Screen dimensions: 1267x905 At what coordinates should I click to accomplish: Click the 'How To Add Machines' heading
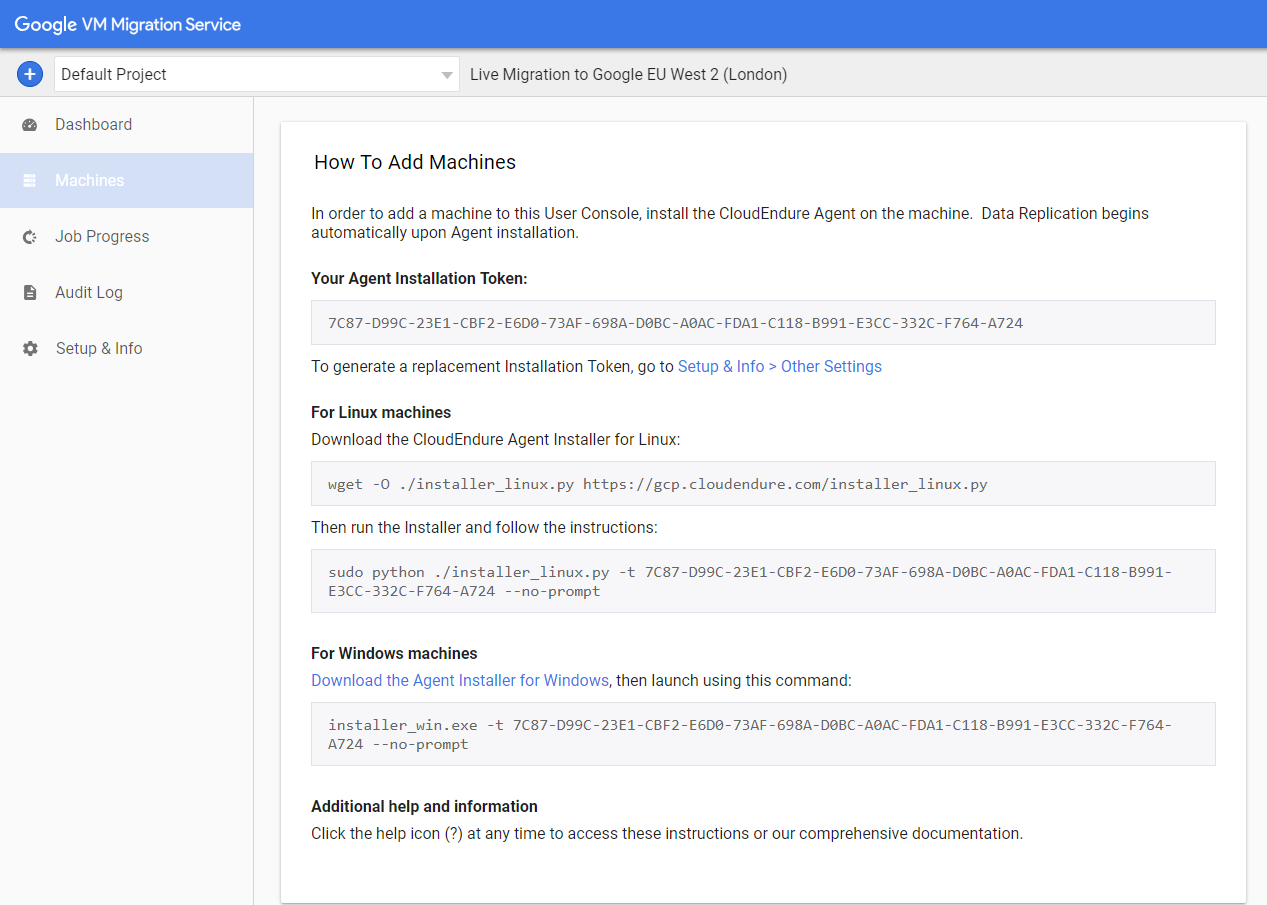pyautogui.click(x=415, y=163)
